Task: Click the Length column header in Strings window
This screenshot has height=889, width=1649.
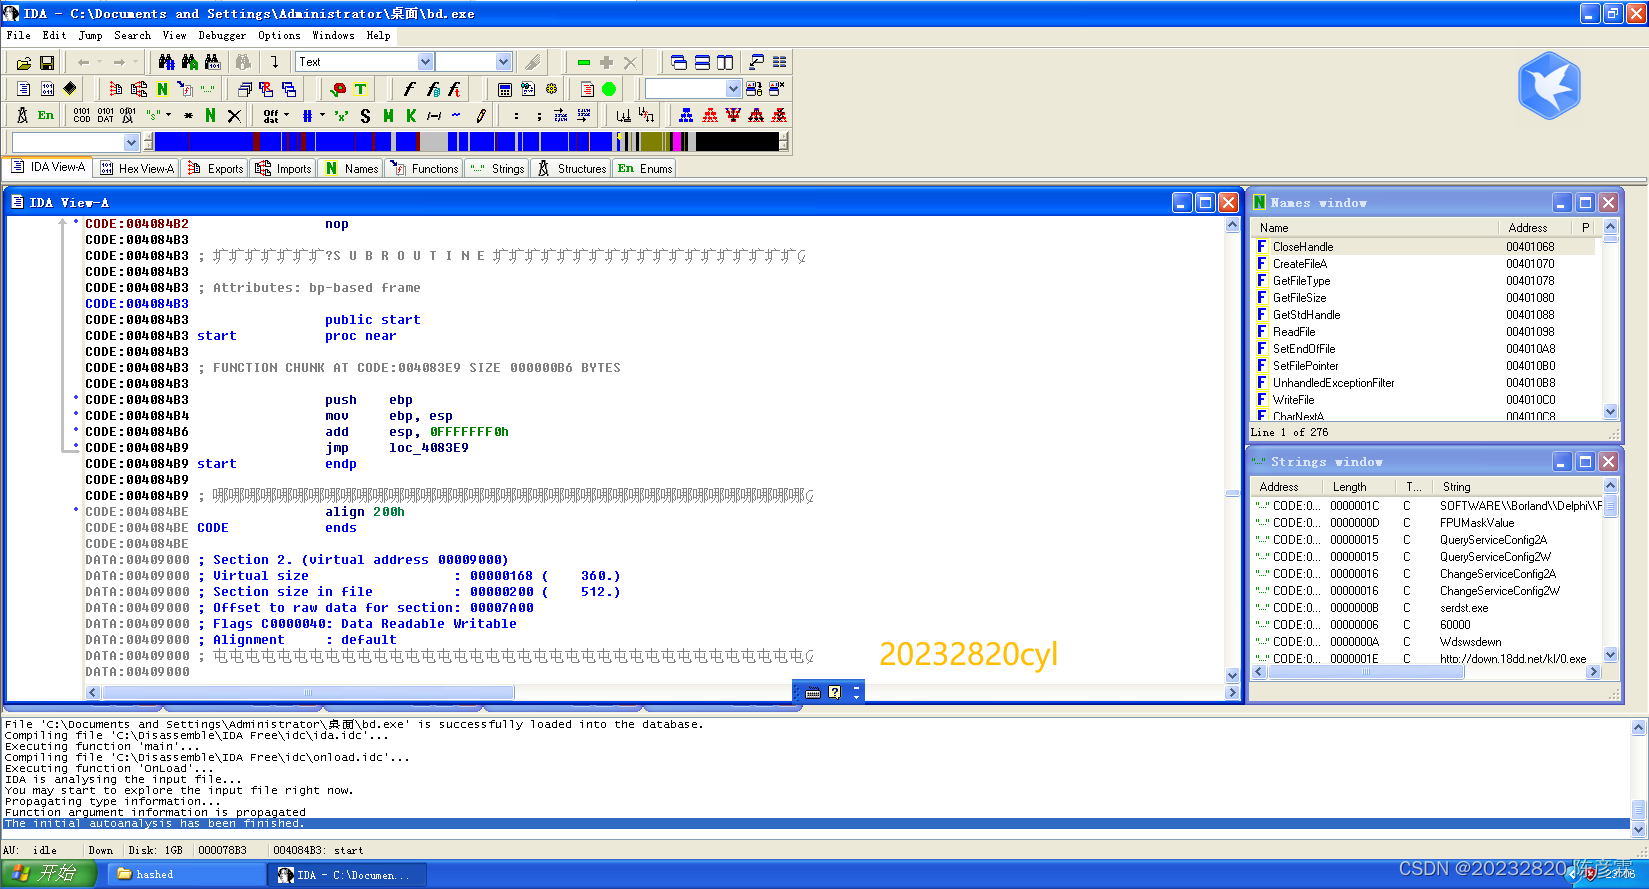Action: 1361,487
